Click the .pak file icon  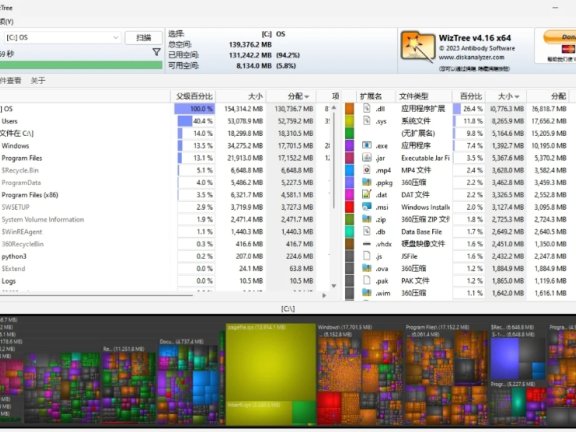click(367, 280)
